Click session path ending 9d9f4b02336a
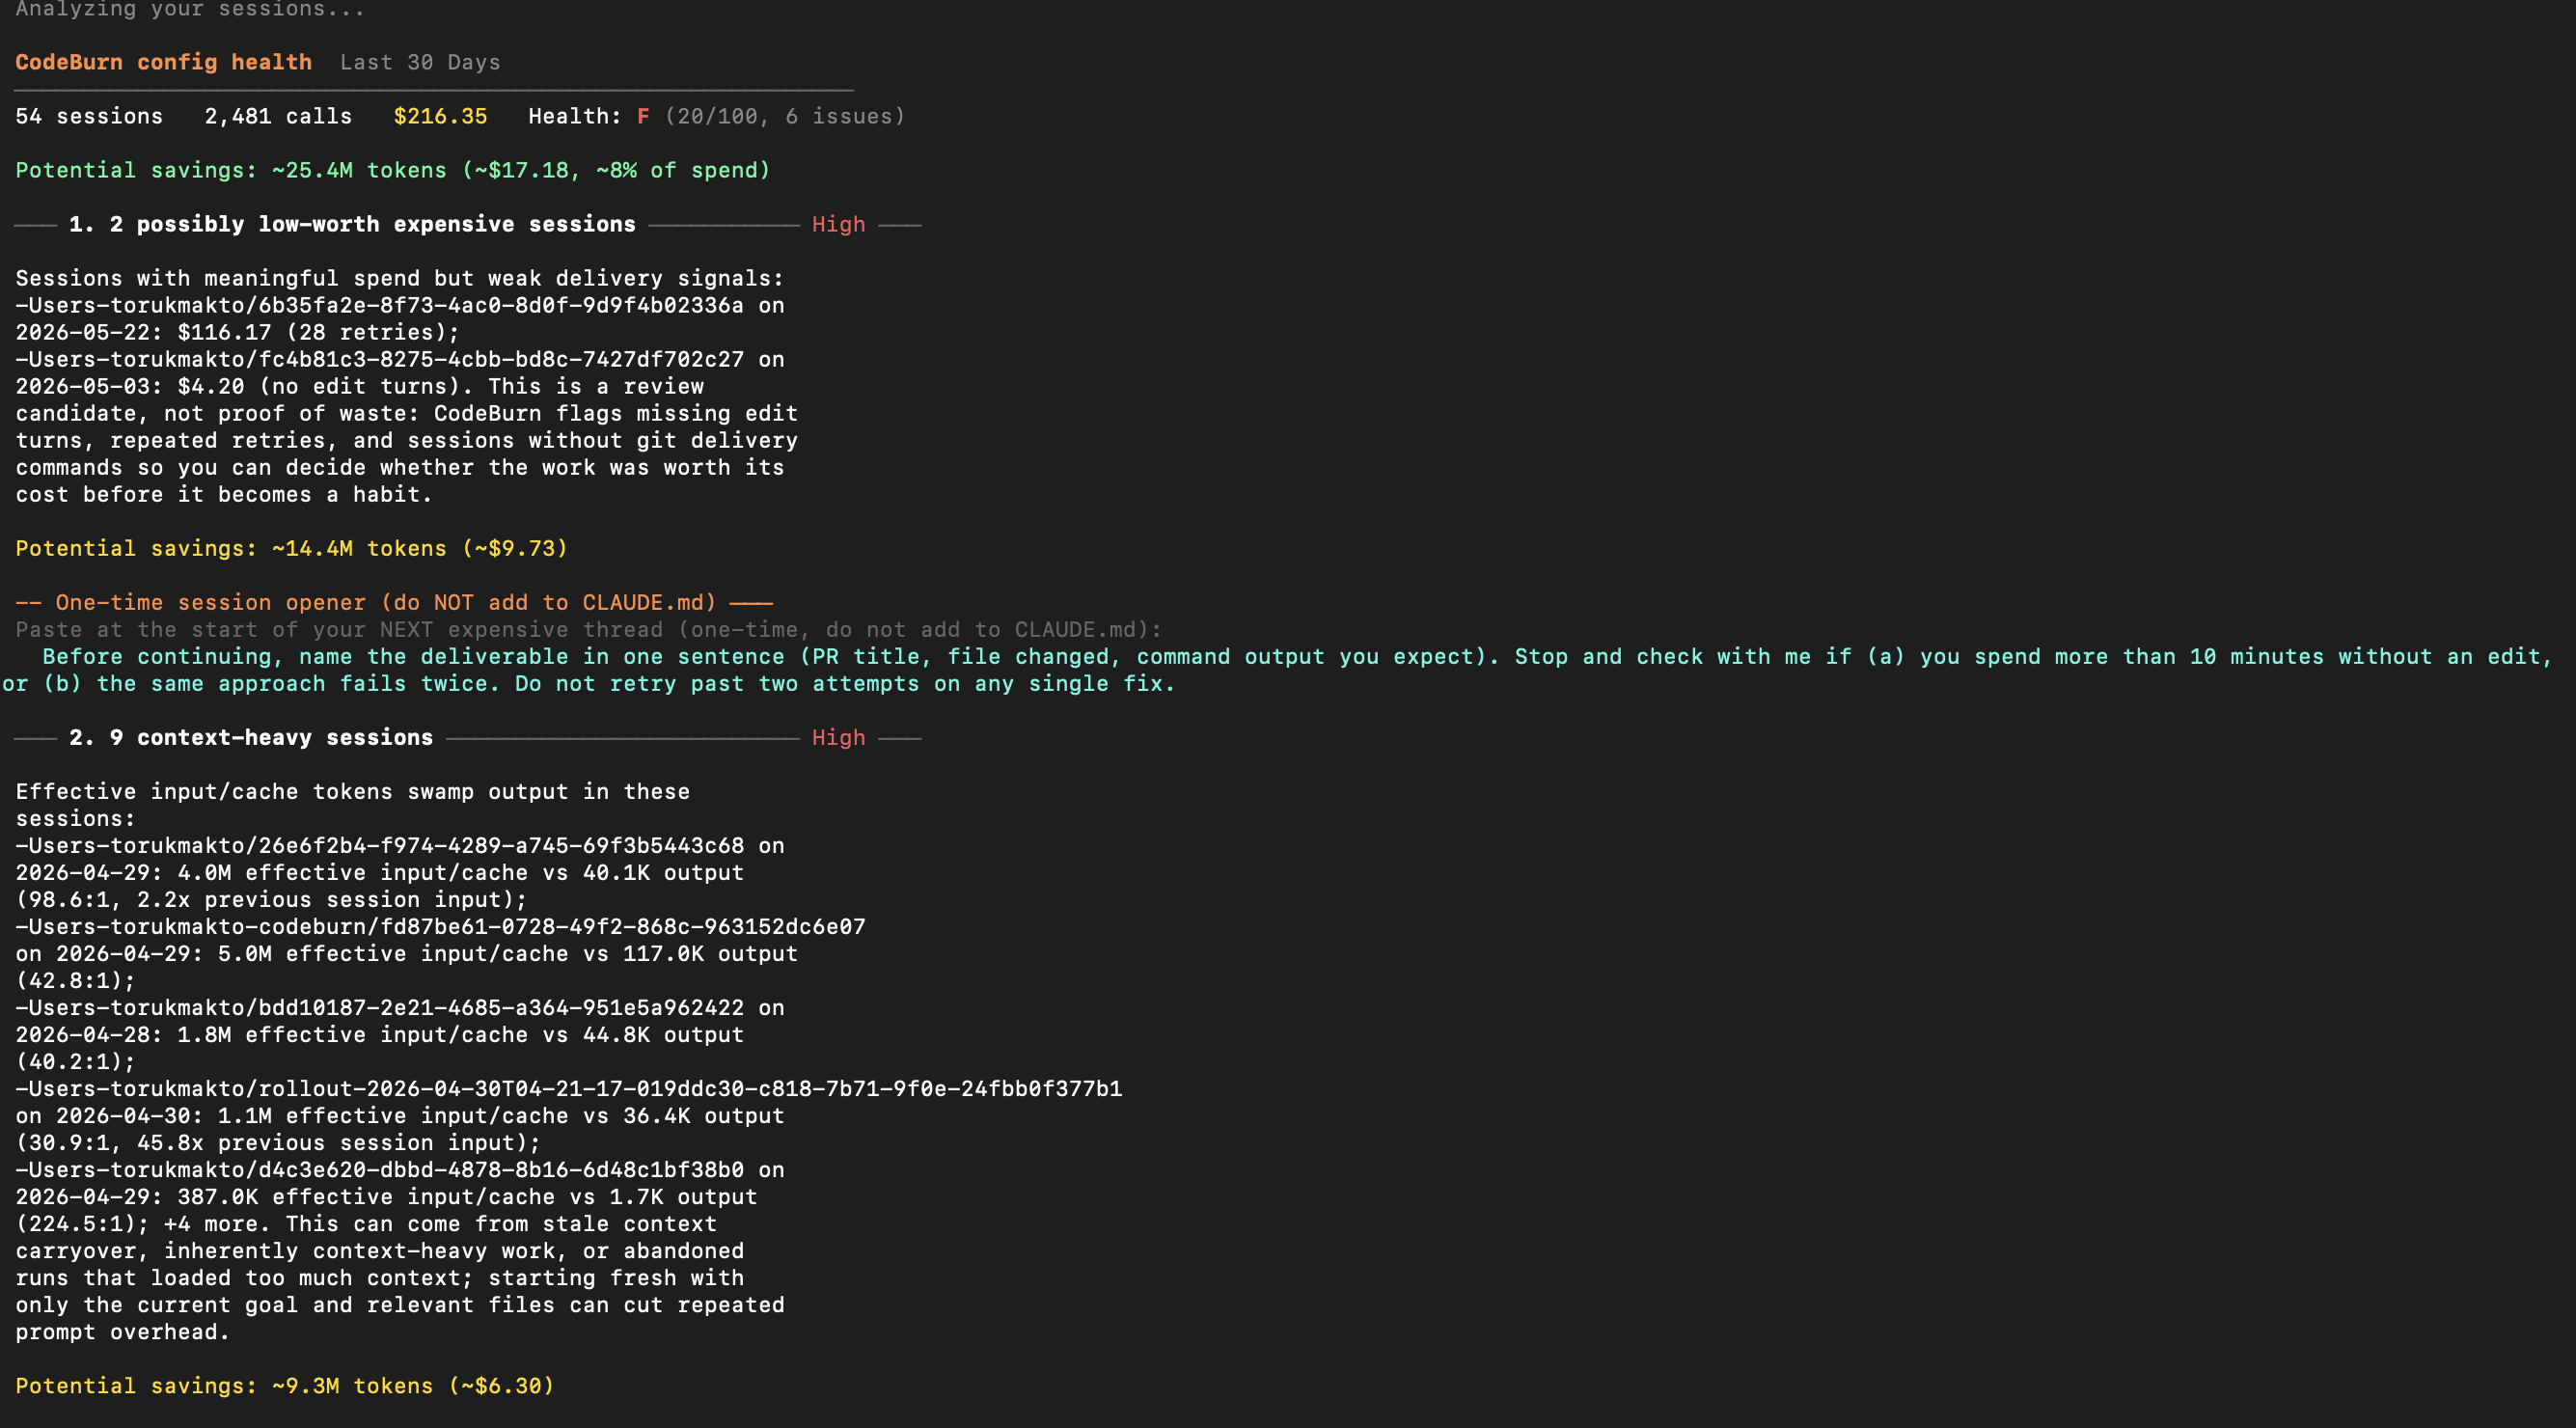Image resolution: width=2576 pixels, height=1428 pixels. pos(379,305)
